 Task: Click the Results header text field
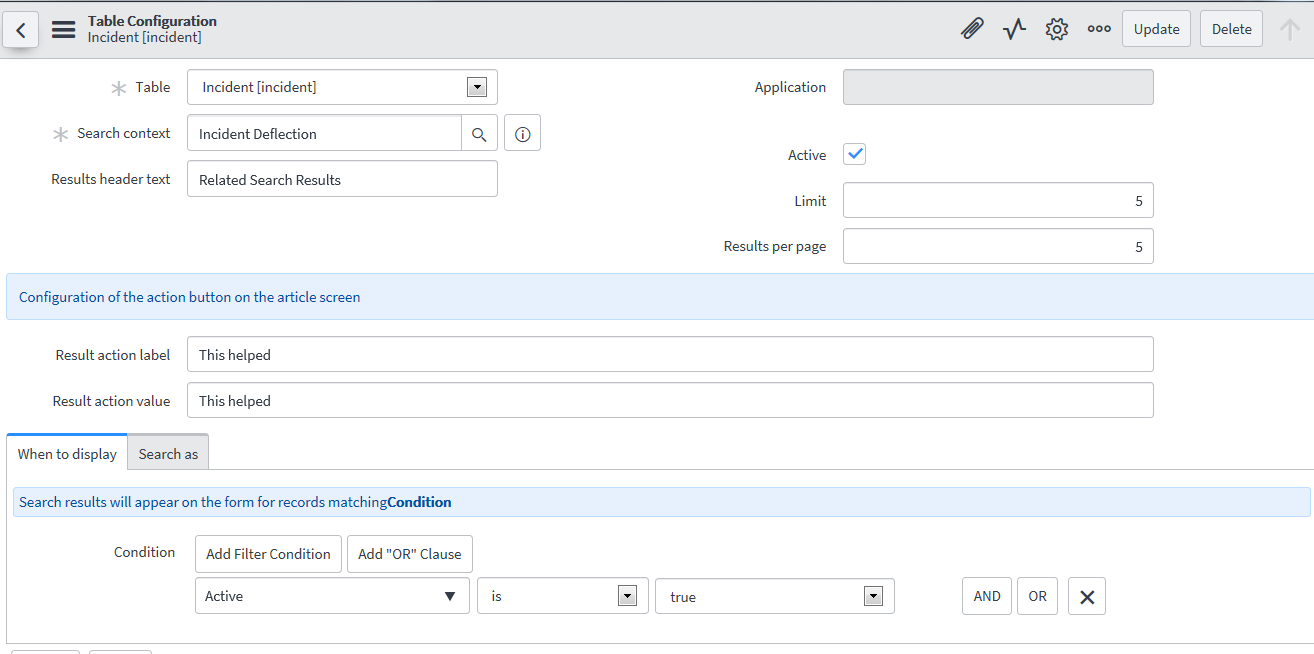pos(342,180)
